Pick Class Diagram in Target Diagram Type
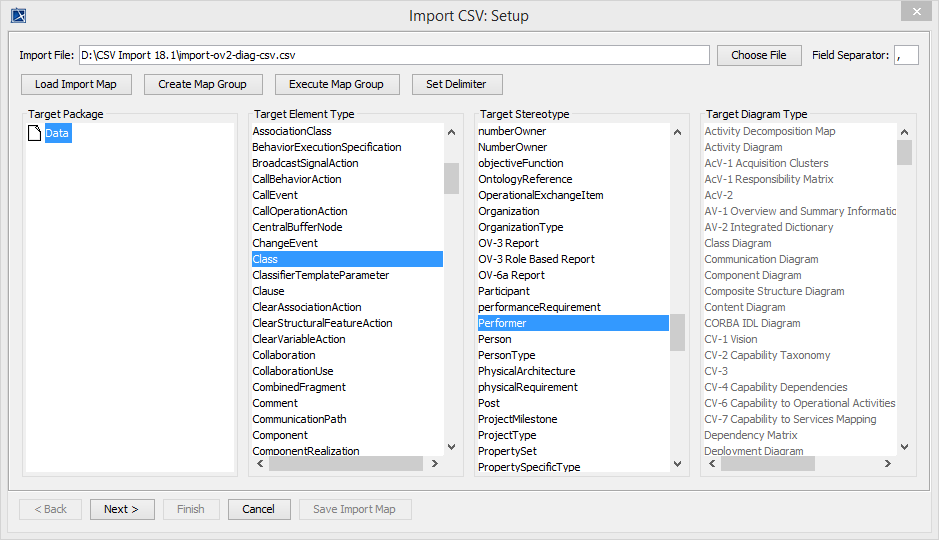Screen dimensions: 939x540 pyautogui.click(x=737, y=243)
